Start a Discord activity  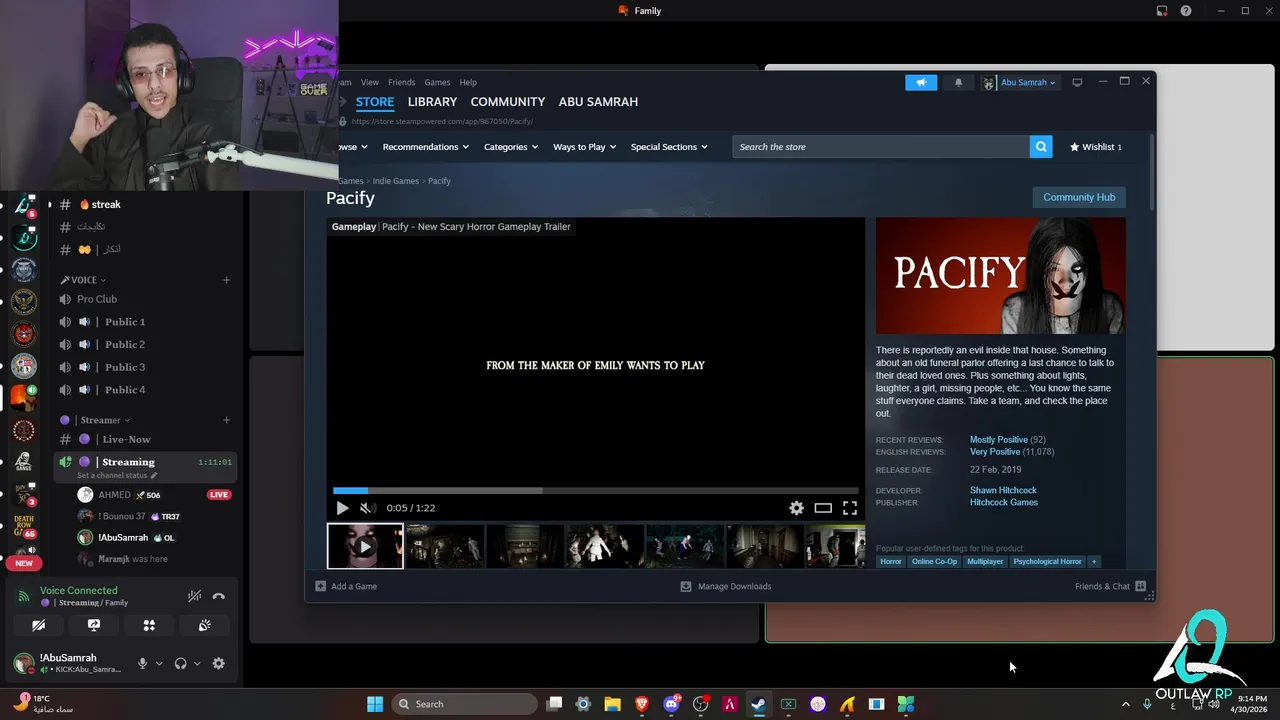(149, 625)
